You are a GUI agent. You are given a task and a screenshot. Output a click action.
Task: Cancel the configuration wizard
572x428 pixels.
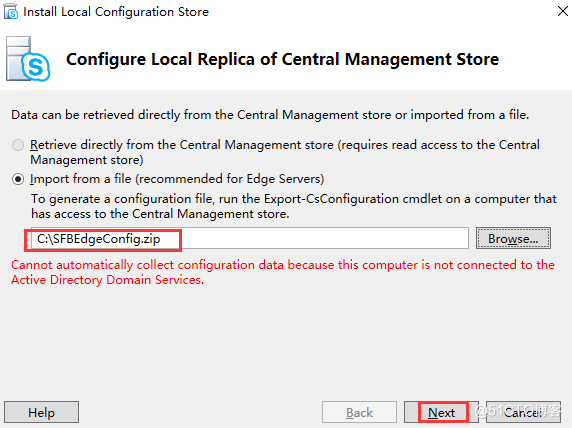[523, 412]
